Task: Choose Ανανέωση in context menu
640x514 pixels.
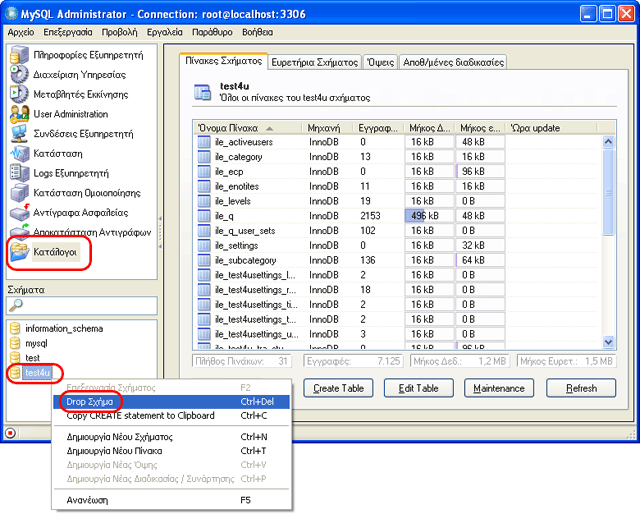Action: pos(171,500)
